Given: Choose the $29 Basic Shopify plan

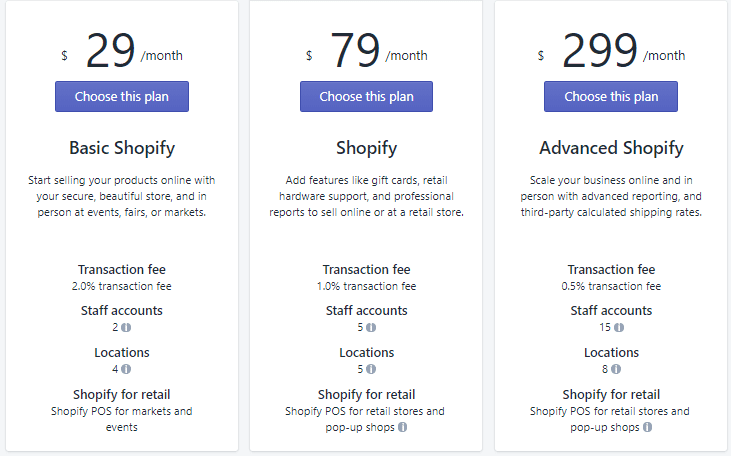Looking at the screenshot, I should tap(122, 97).
